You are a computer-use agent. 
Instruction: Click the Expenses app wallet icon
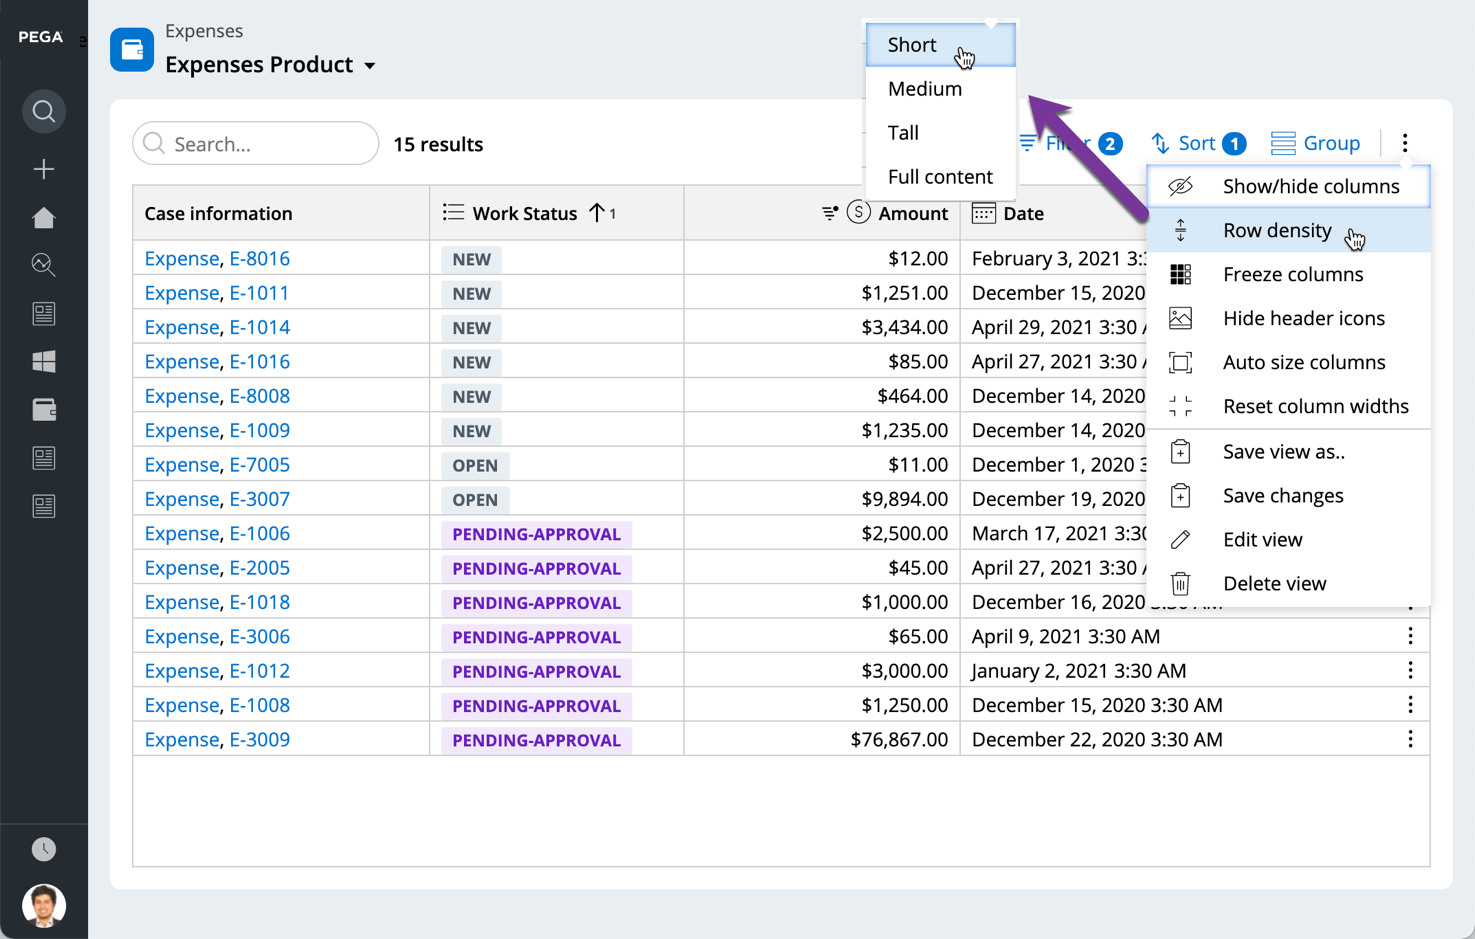click(132, 50)
